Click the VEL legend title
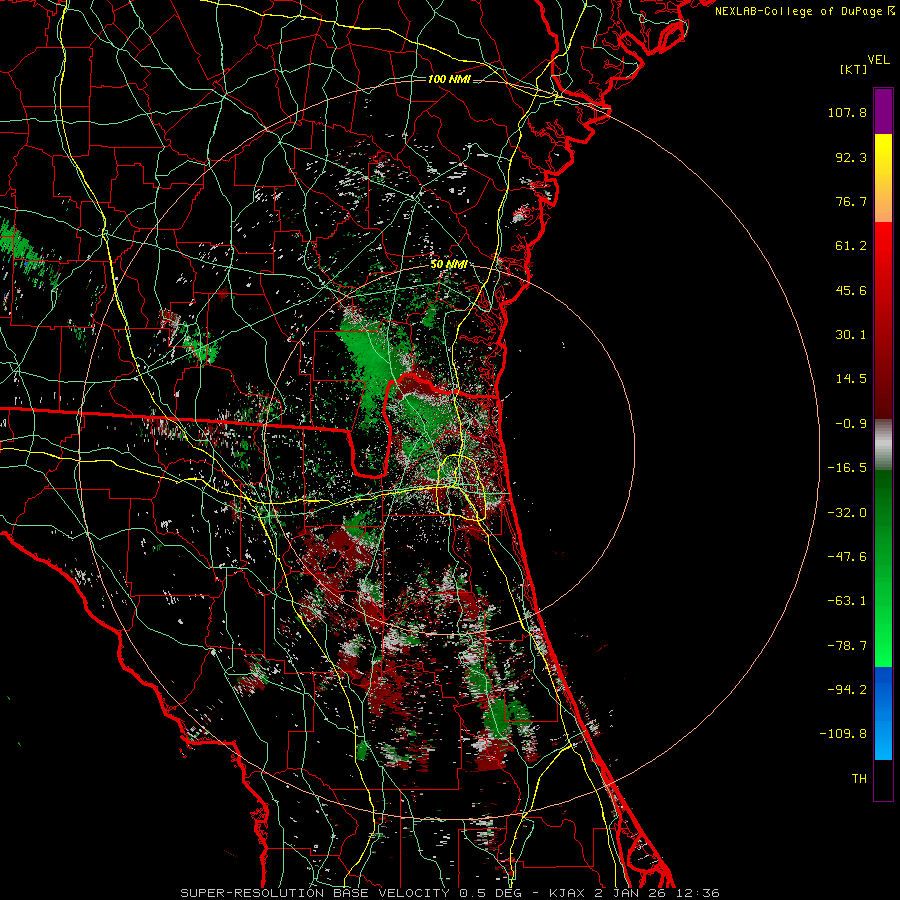The height and width of the screenshot is (900, 900). [x=879, y=60]
